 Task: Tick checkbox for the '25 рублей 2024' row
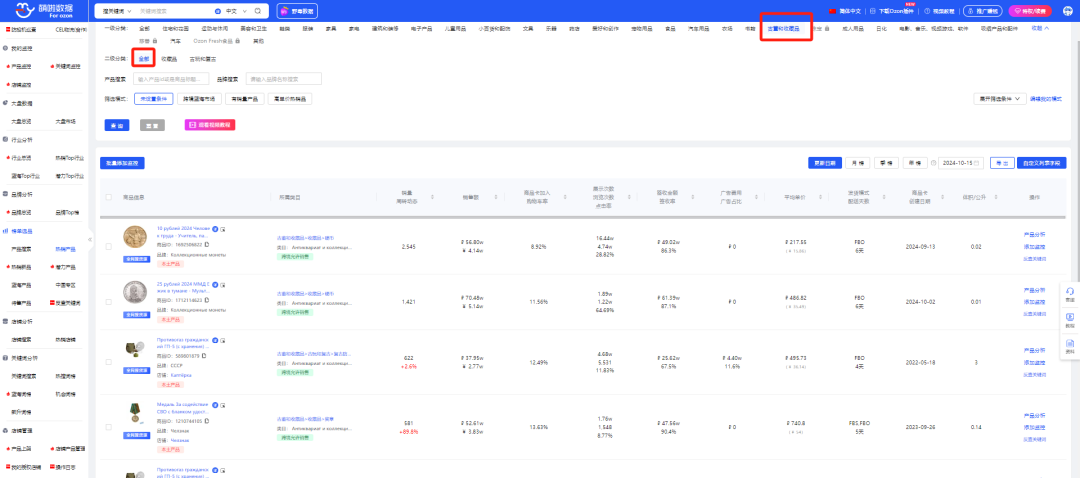109,302
